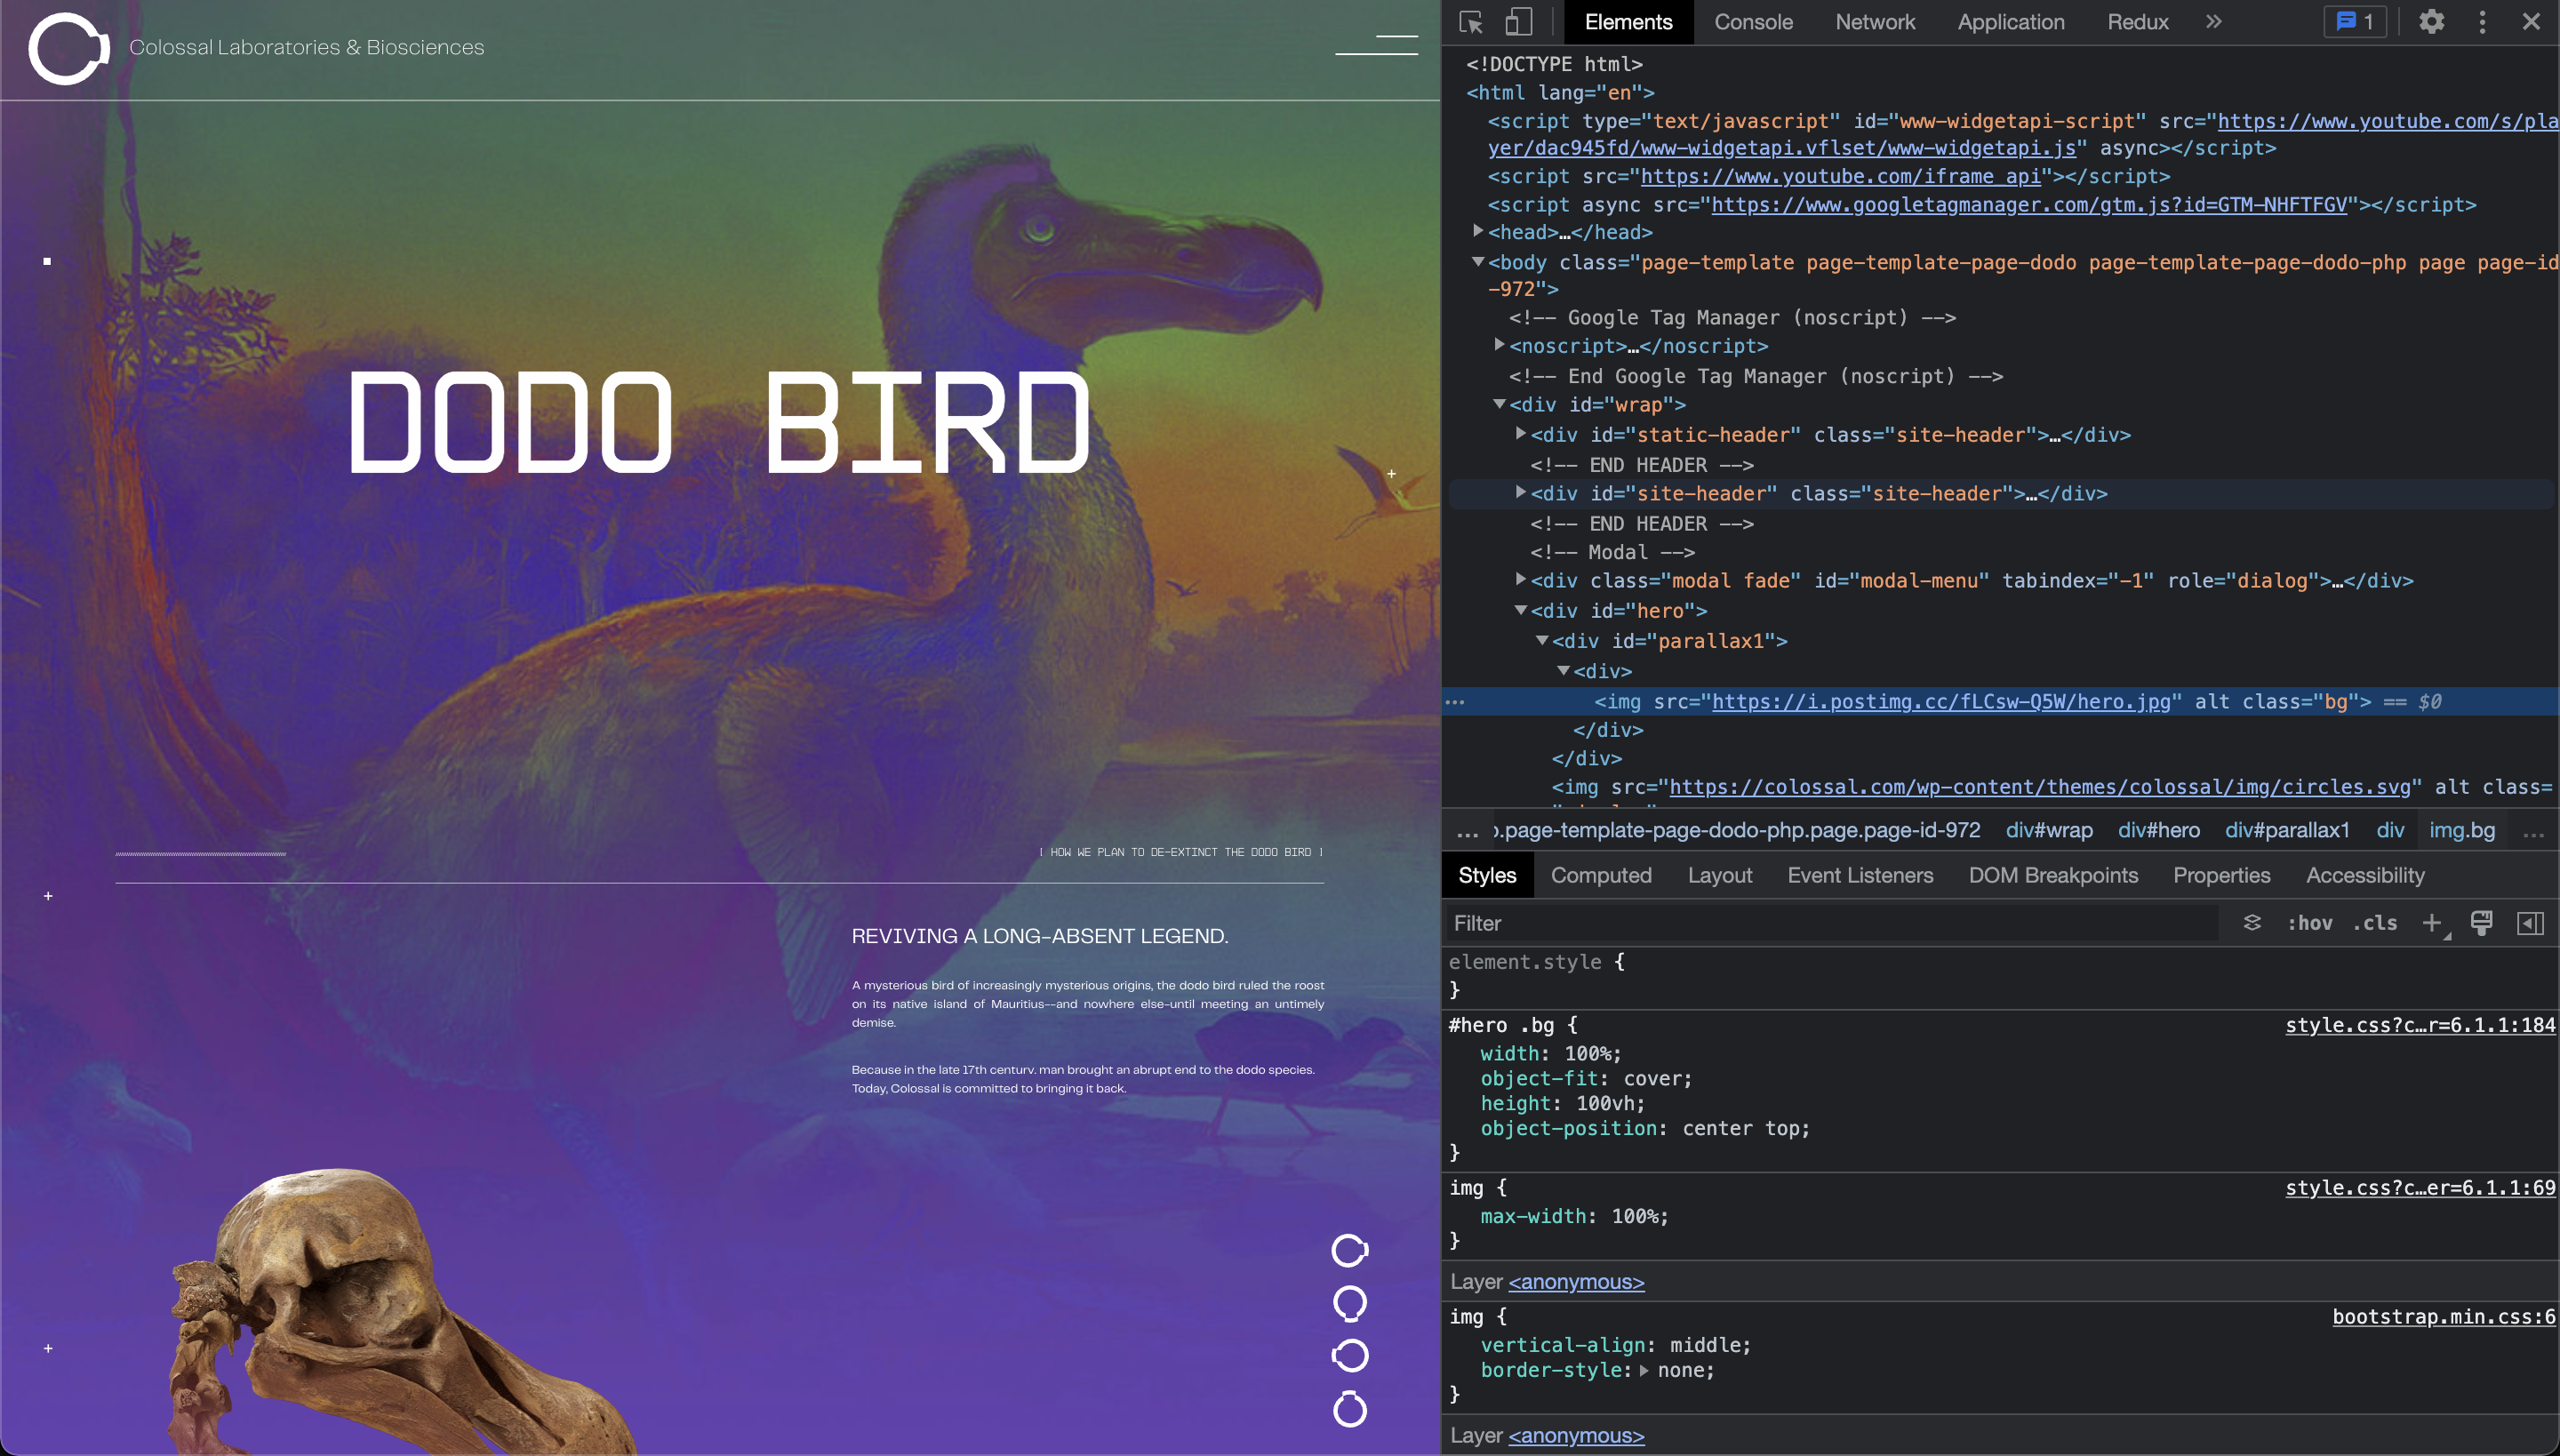Click first Layer anonymous link
Screen dimensions: 2560x1456
coord(1576,1282)
